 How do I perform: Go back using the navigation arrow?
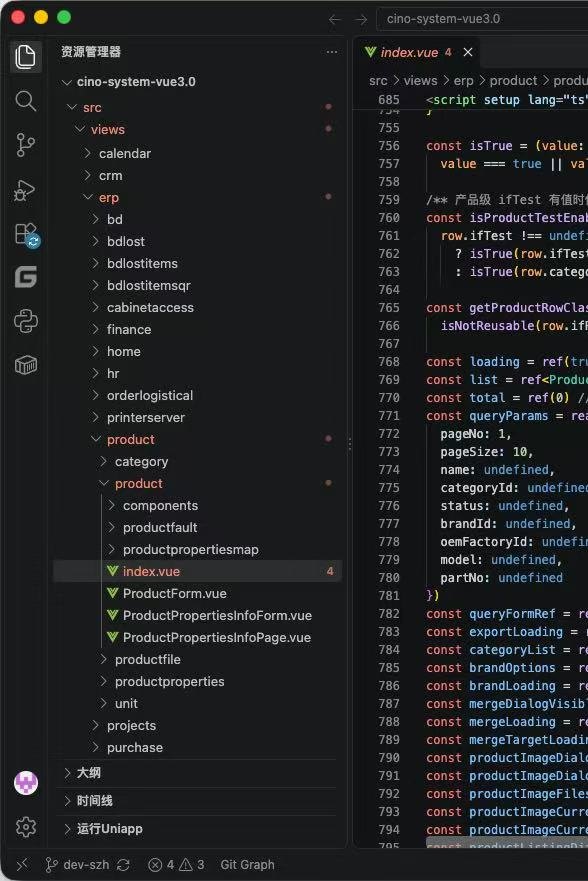coord(335,19)
